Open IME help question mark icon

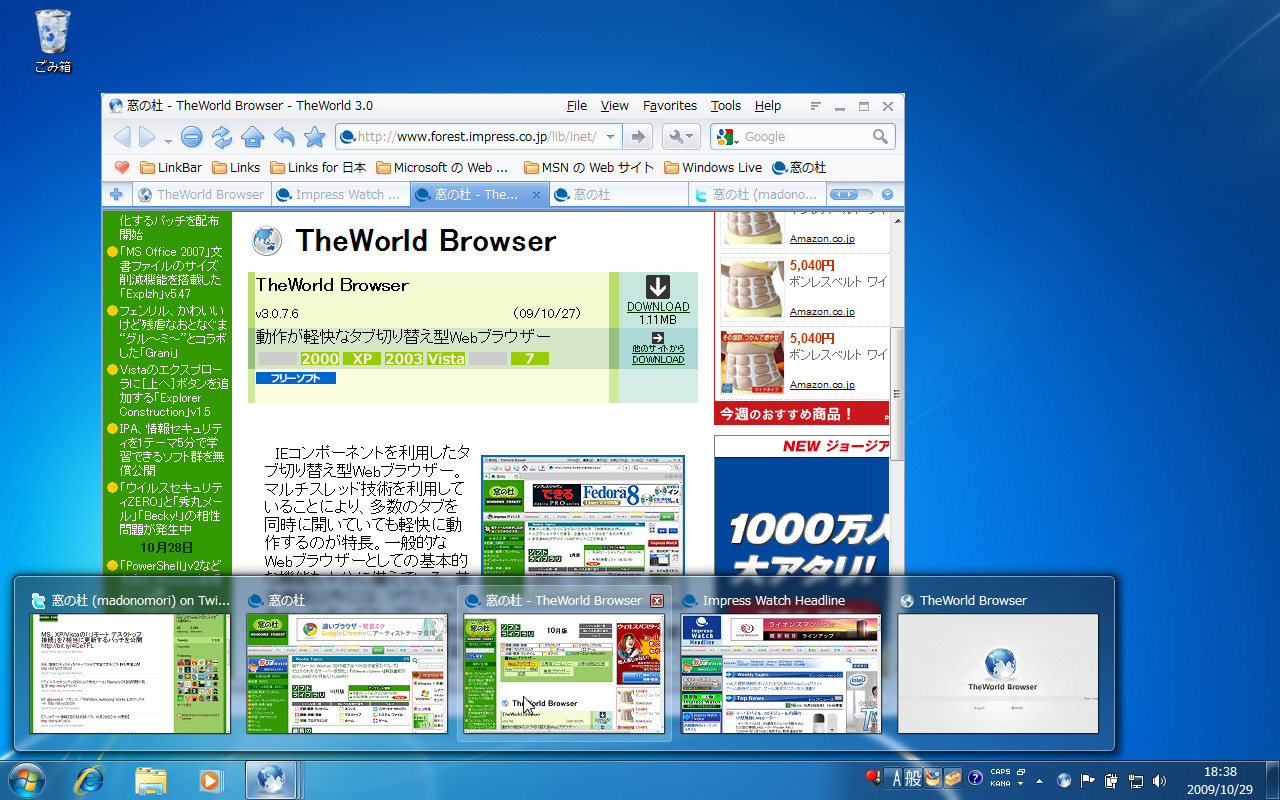975,779
